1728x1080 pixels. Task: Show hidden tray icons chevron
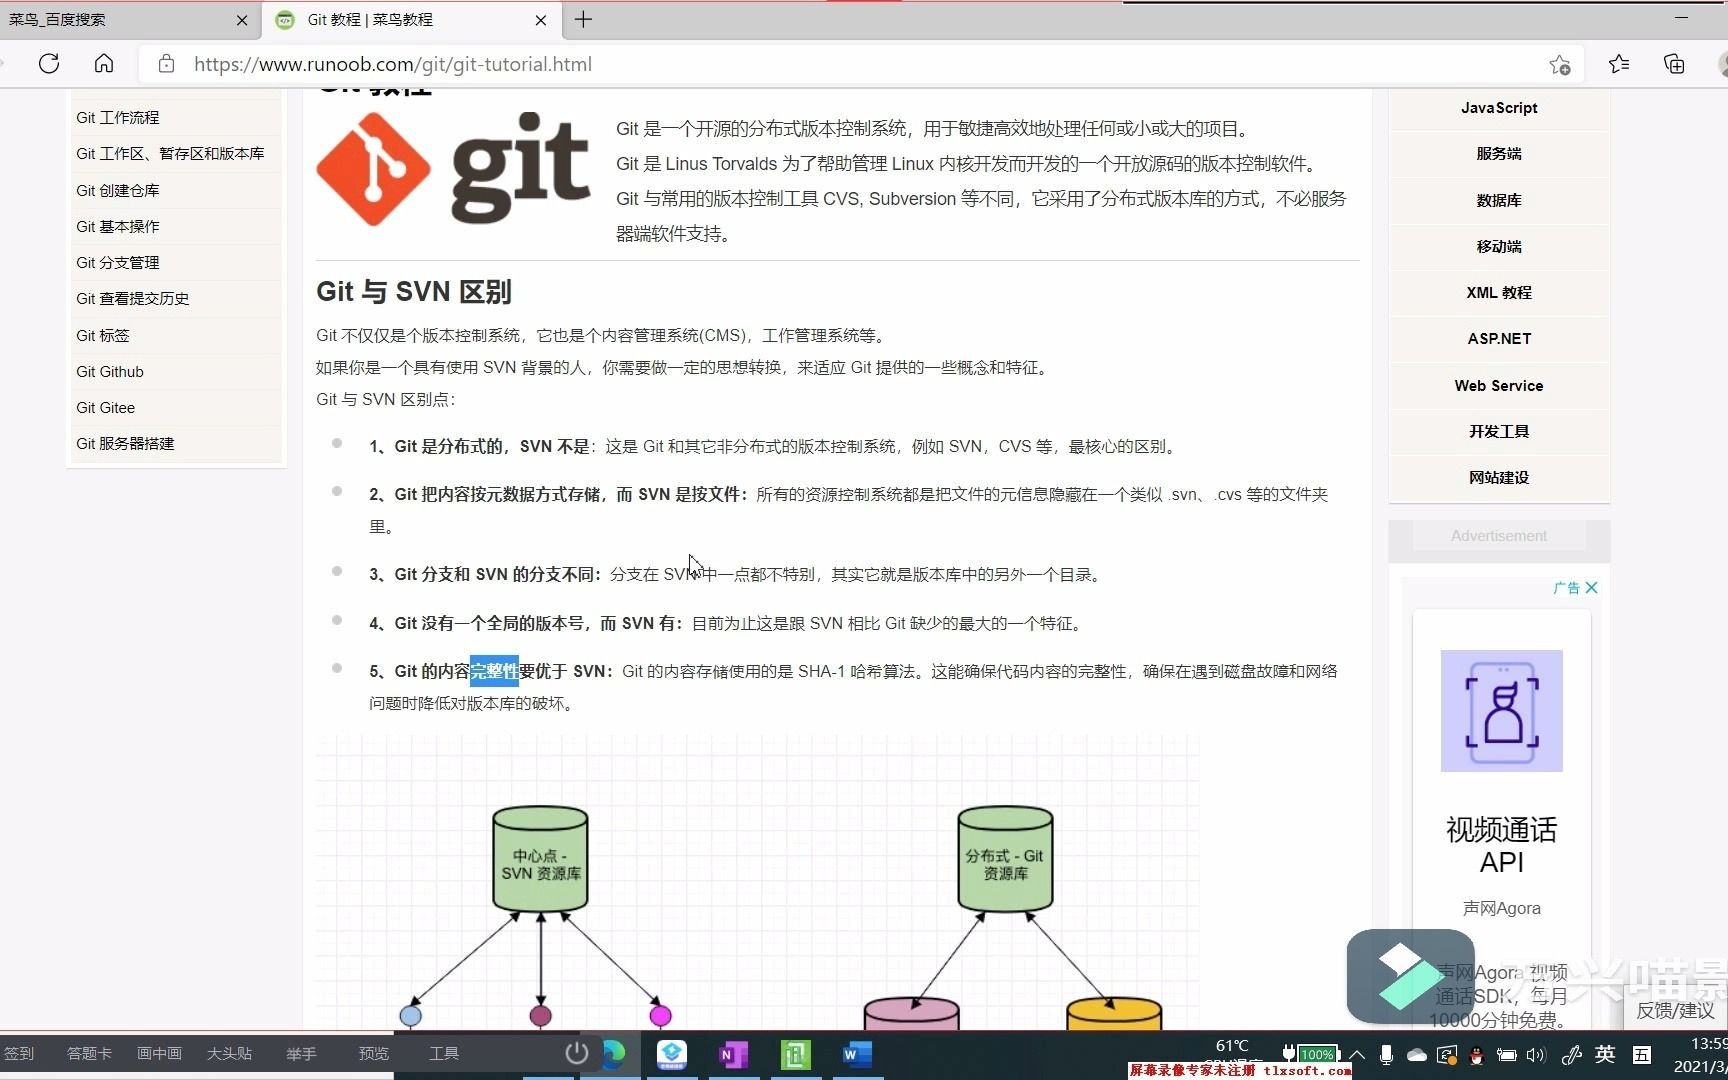coord(1357,1054)
